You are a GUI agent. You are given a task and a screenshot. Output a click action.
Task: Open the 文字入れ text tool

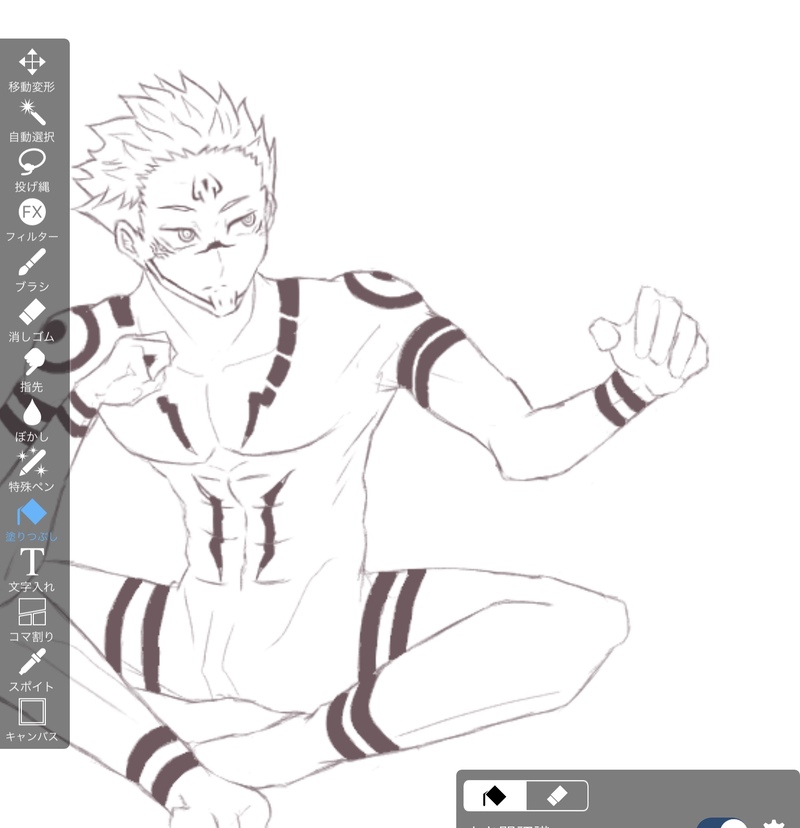pyautogui.click(x=32, y=570)
